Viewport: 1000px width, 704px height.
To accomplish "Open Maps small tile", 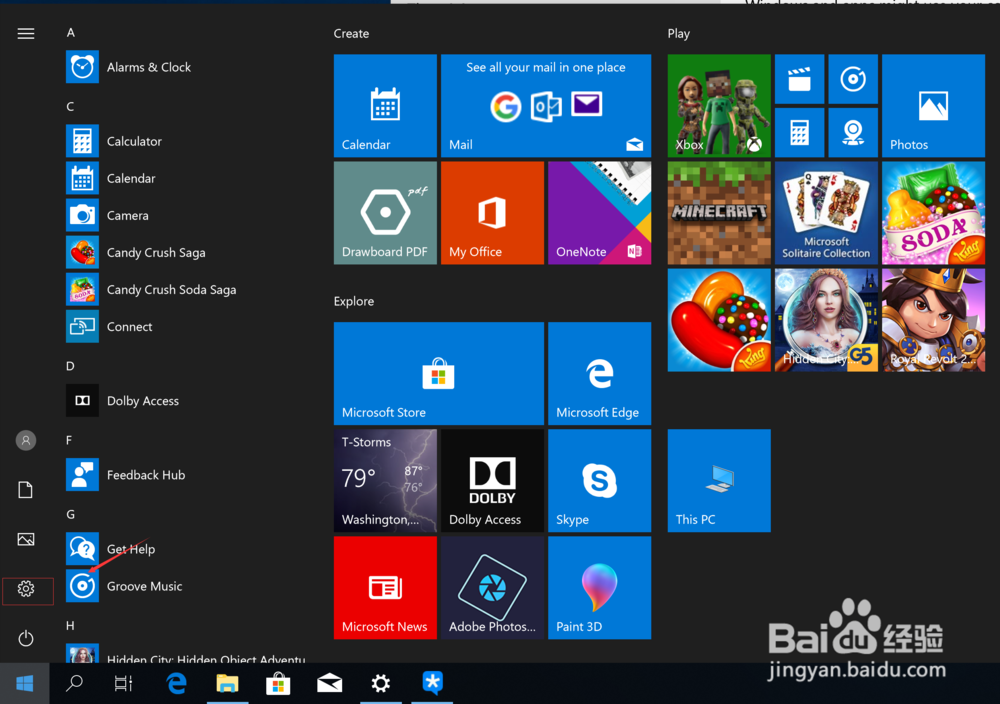I will [x=853, y=133].
